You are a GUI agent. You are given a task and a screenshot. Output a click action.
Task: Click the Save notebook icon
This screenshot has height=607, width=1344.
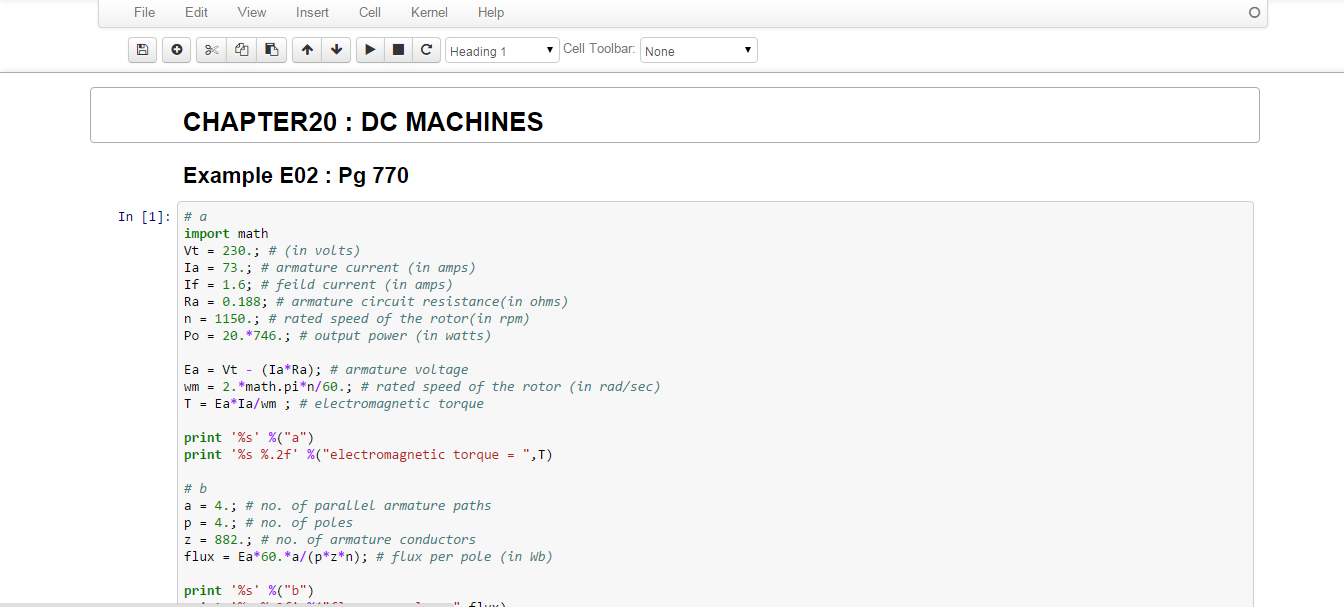142,50
